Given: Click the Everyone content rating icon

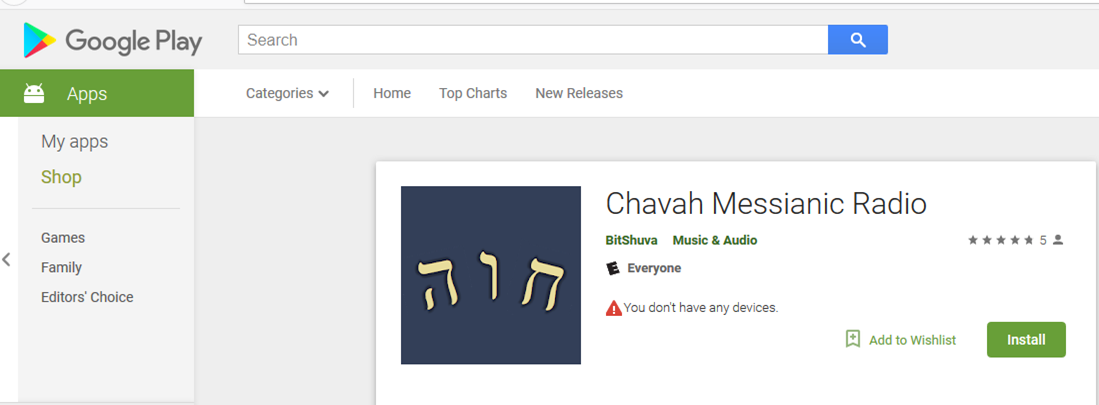Looking at the screenshot, I should [x=613, y=268].
